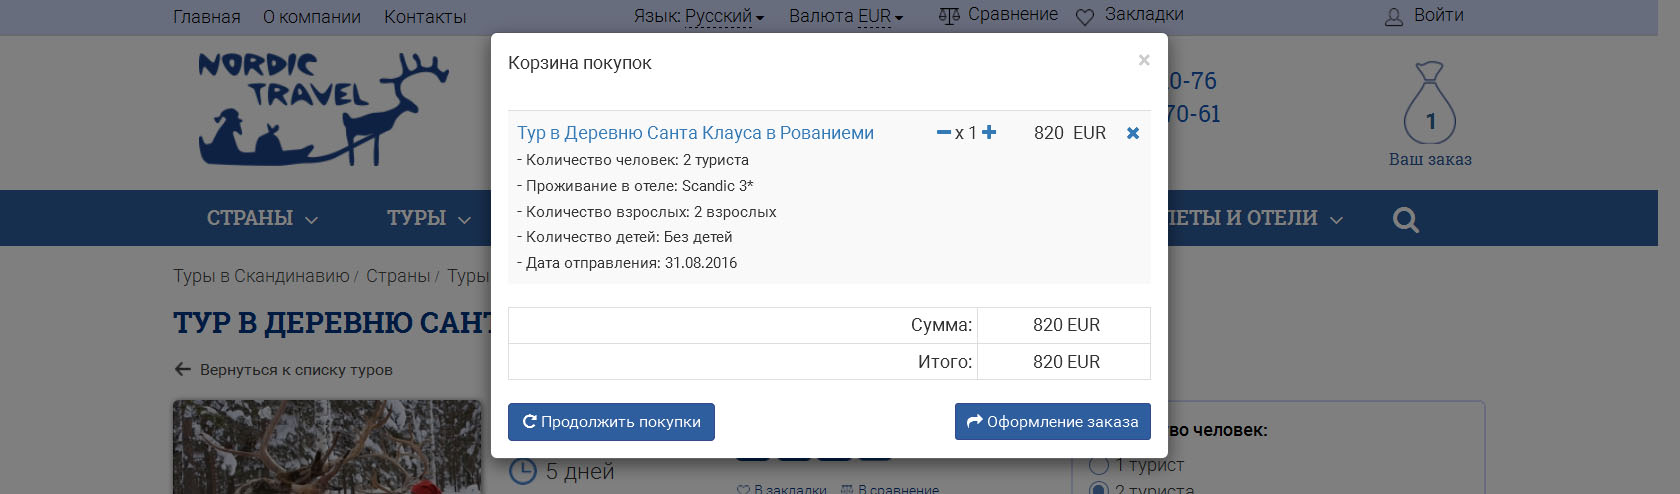1680x494 pixels.
Task: Go to Главная page
Action: (x=206, y=17)
